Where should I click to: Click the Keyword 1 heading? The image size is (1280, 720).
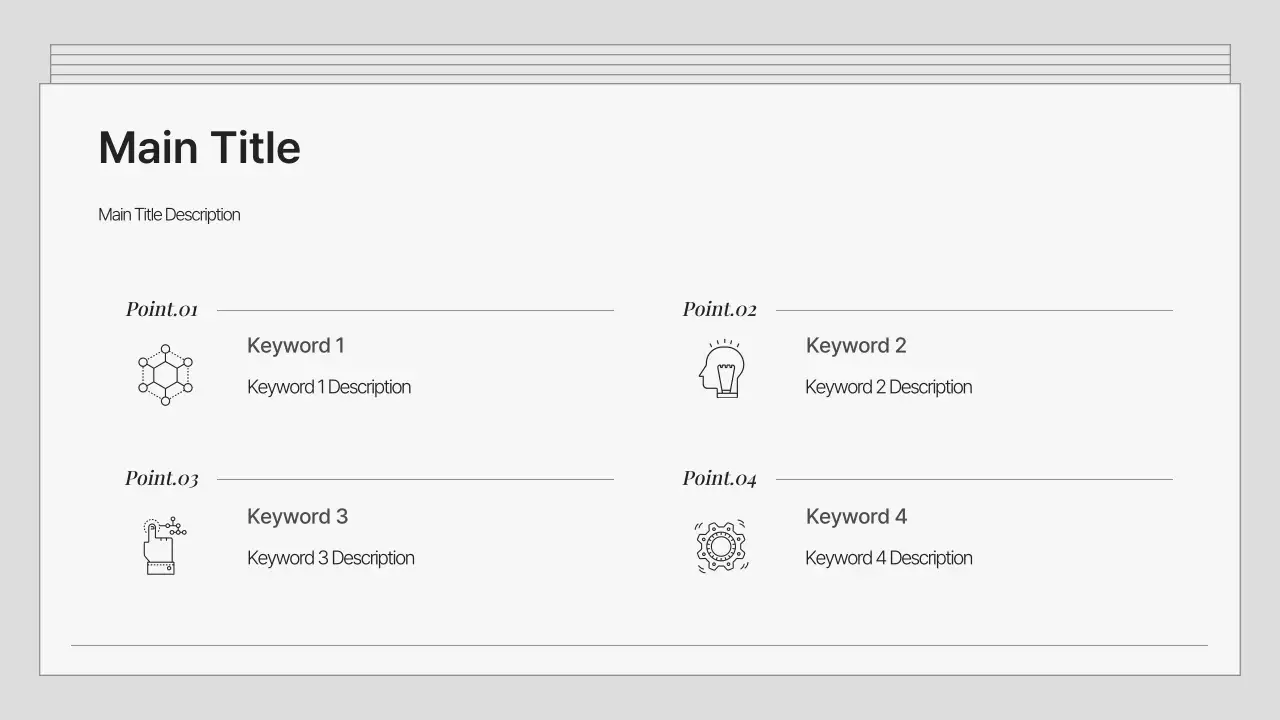point(296,346)
